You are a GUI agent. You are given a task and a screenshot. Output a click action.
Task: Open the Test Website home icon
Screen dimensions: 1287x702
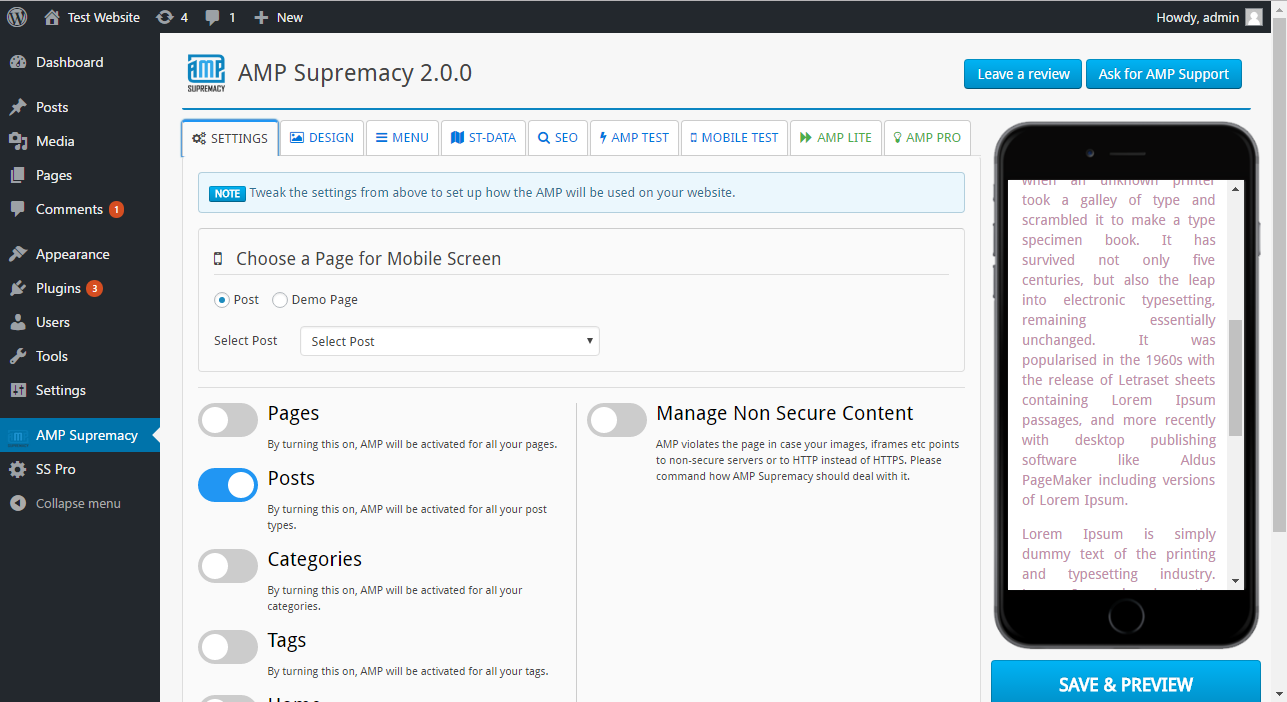52,17
